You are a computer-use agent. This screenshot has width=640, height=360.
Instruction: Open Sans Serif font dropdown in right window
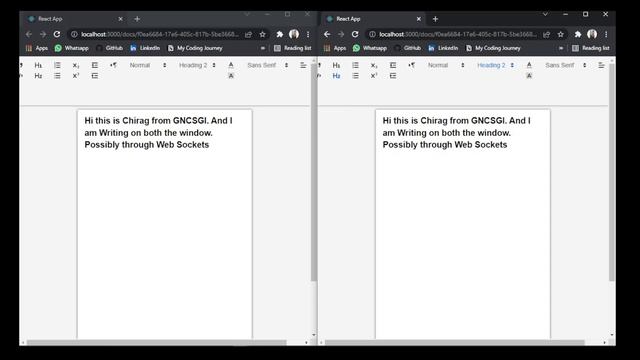click(x=566, y=65)
